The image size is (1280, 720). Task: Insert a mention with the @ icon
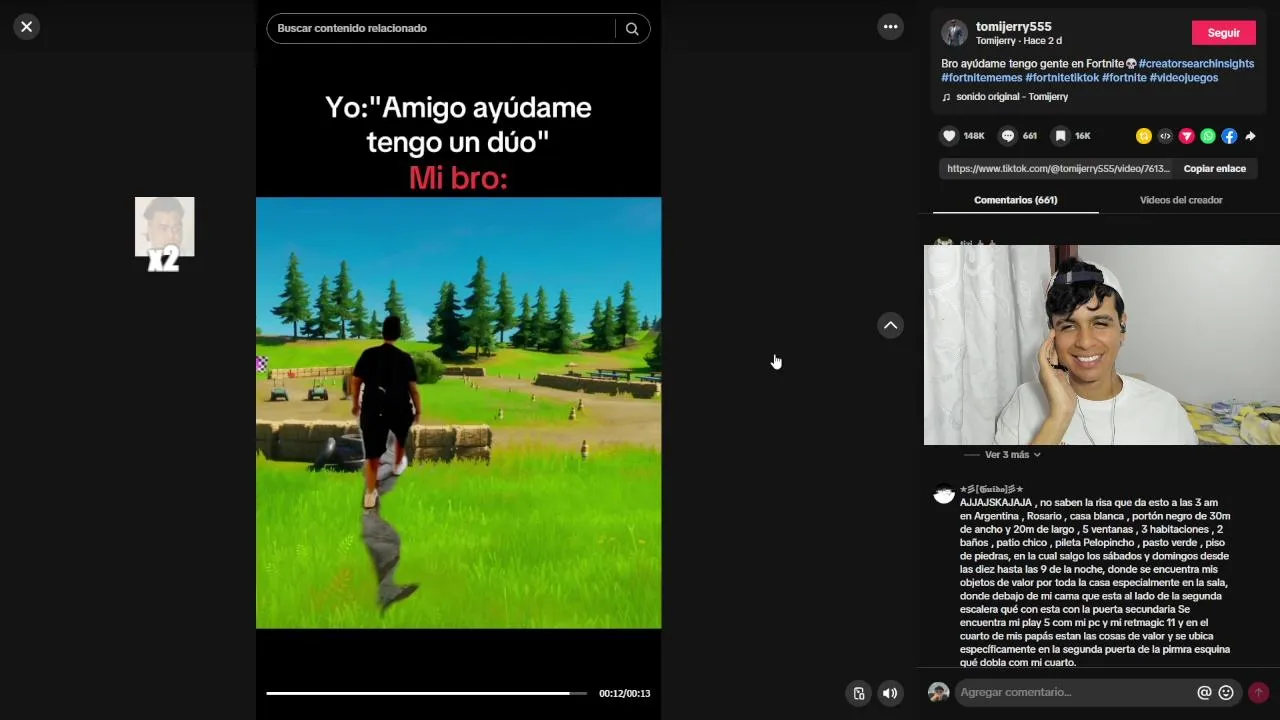(1204, 692)
